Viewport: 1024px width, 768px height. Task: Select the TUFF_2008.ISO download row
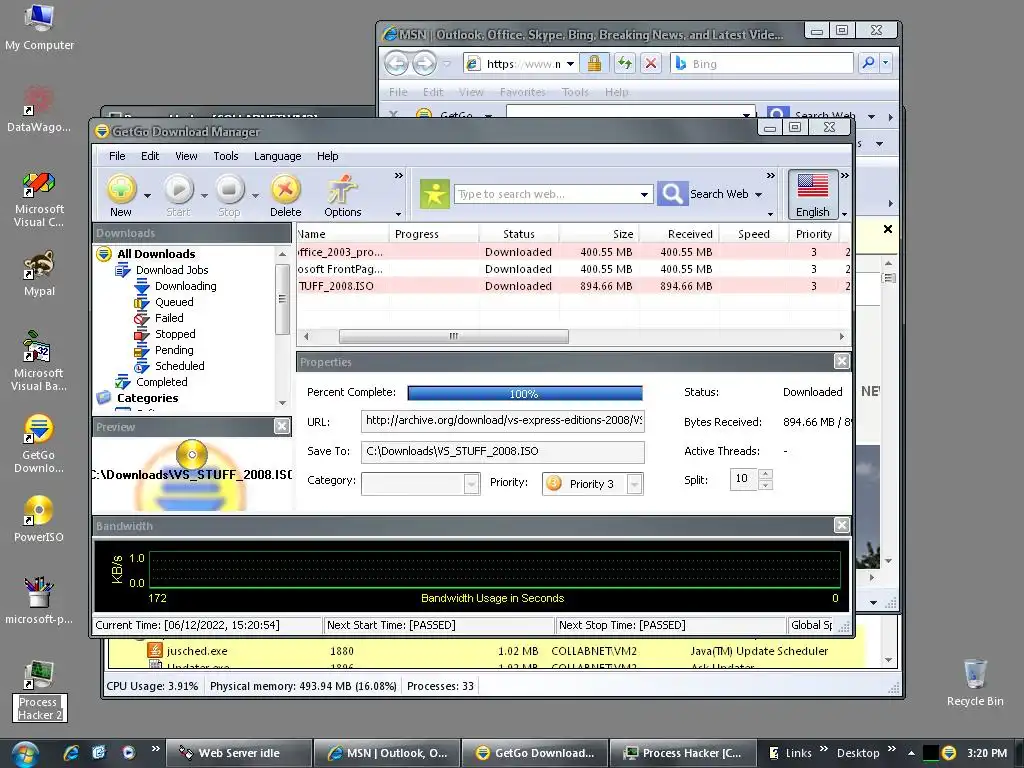(x=573, y=286)
